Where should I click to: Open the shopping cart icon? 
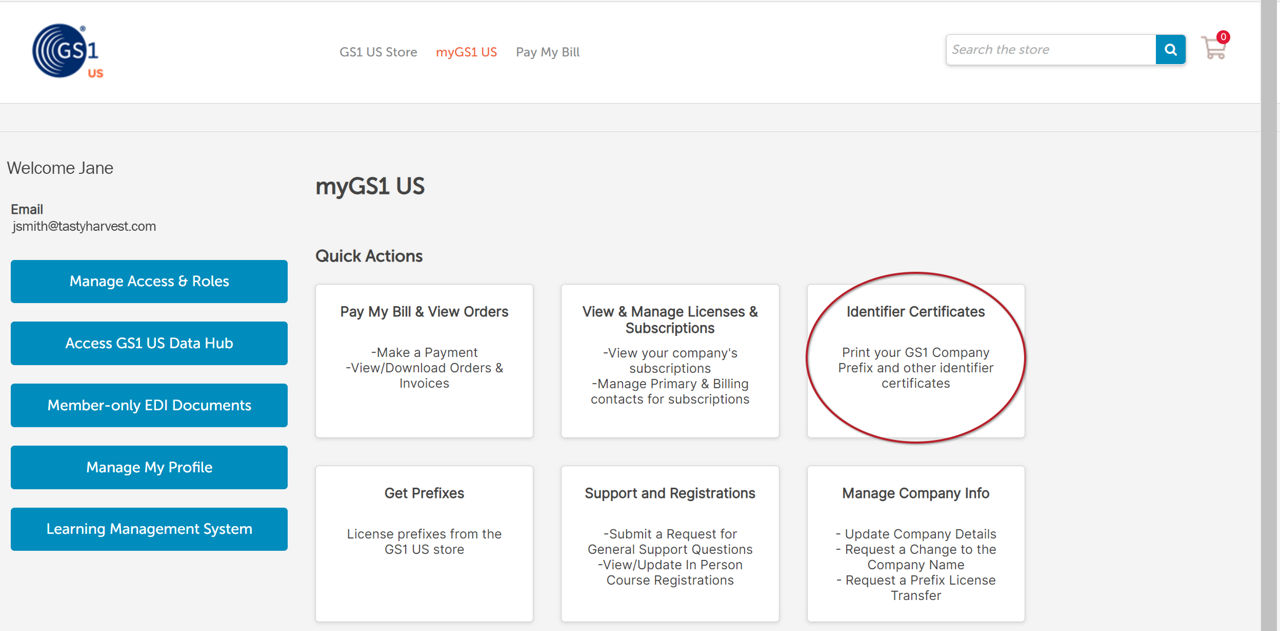[1213, 50]
